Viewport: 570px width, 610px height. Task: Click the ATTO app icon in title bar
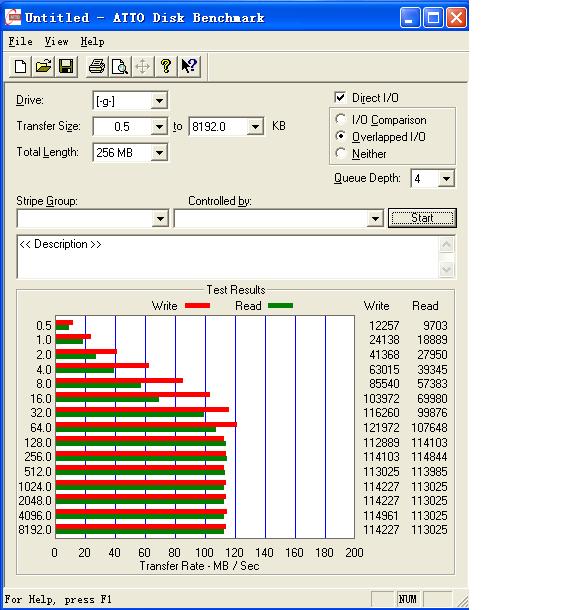click(13, 18)
